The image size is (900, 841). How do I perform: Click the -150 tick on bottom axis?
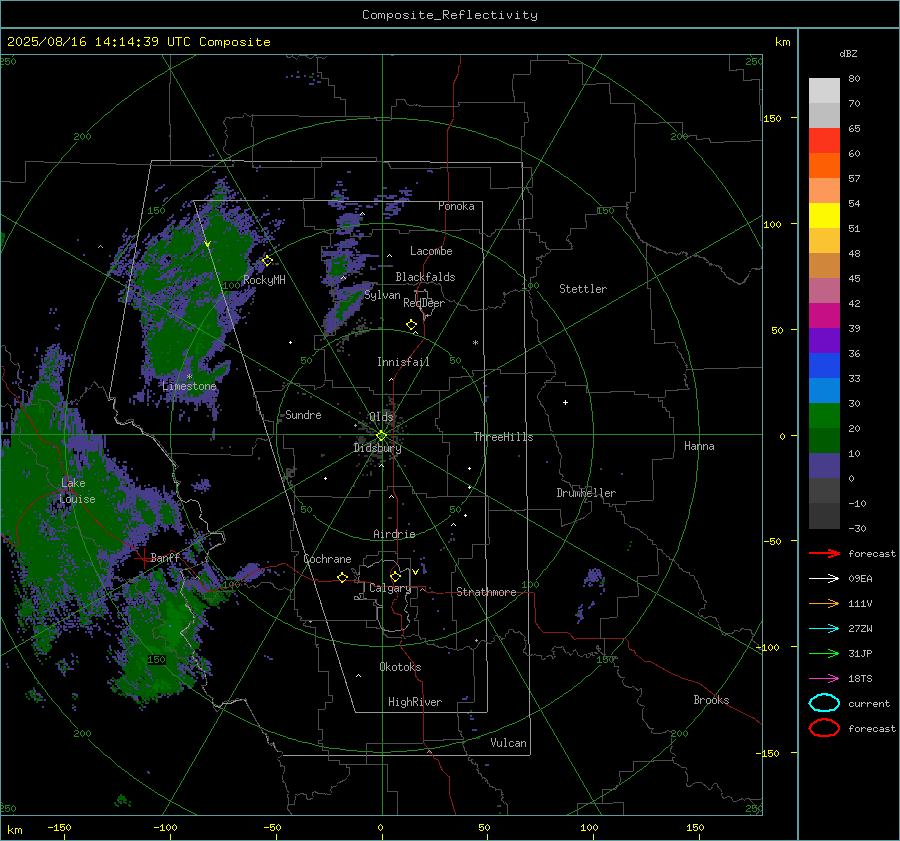coord(59,828)
